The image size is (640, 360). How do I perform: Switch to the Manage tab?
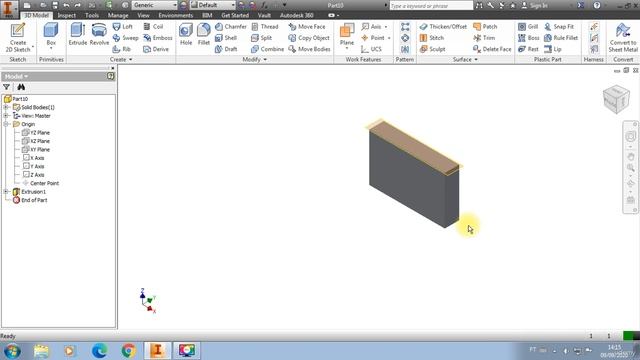pyautogui.click(x=118, y=16)
